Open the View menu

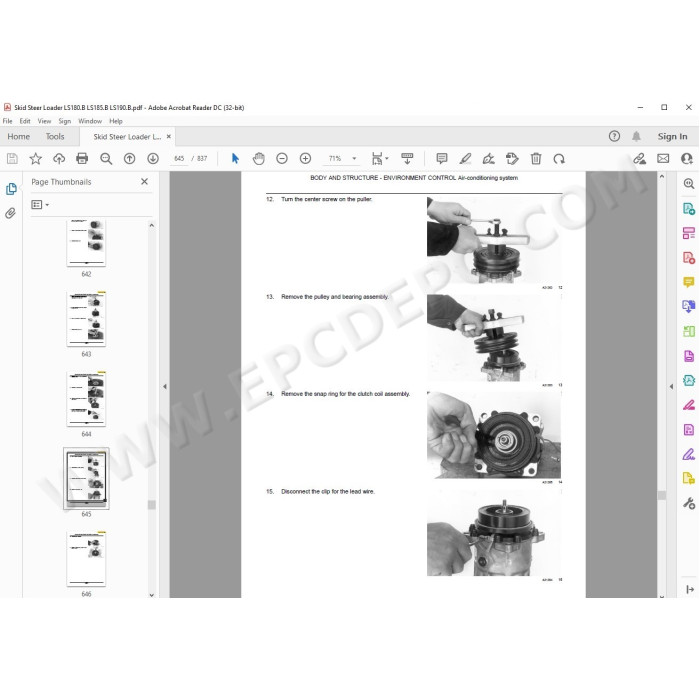pos(44,121)
